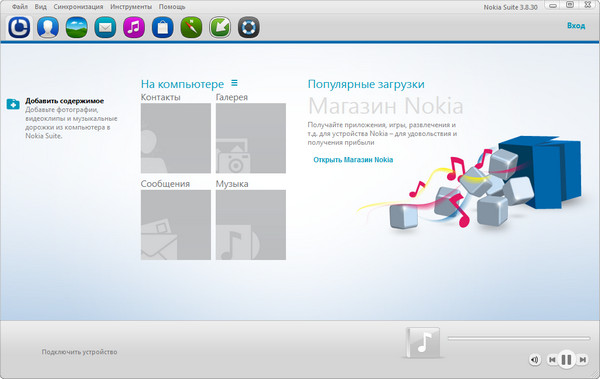600x379 pixels.
Task: Skip to previous track
Action: click(552, 360)
